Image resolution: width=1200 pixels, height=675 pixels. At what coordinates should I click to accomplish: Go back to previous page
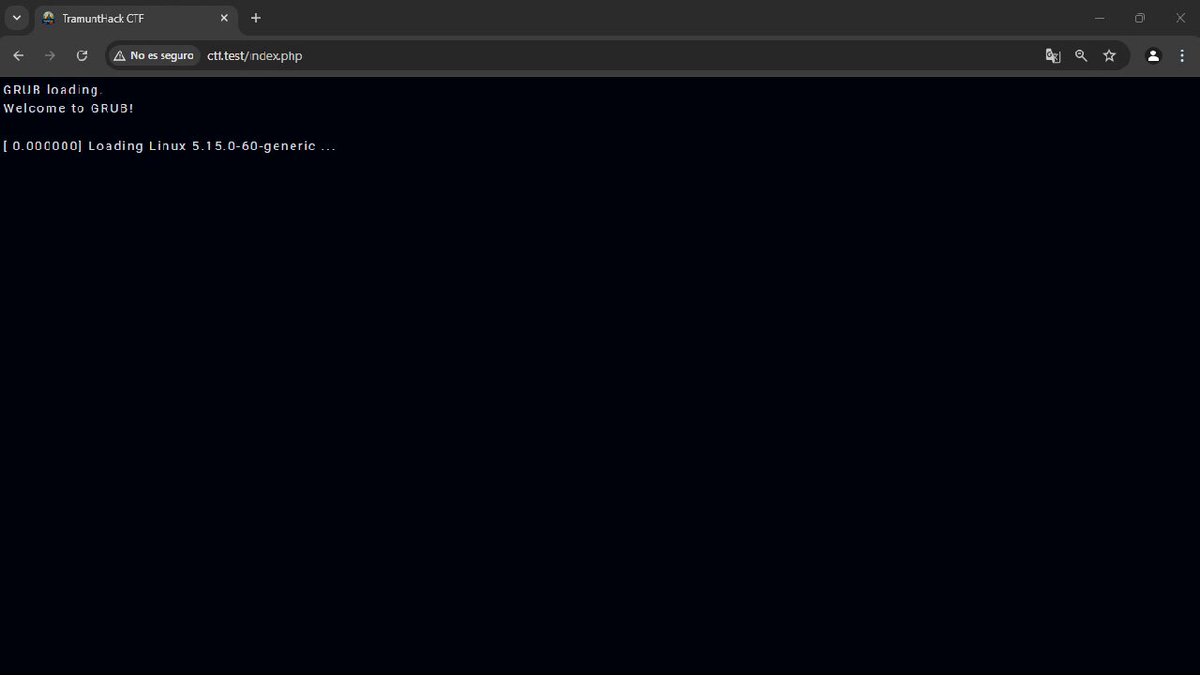click(x=18, y=56)
